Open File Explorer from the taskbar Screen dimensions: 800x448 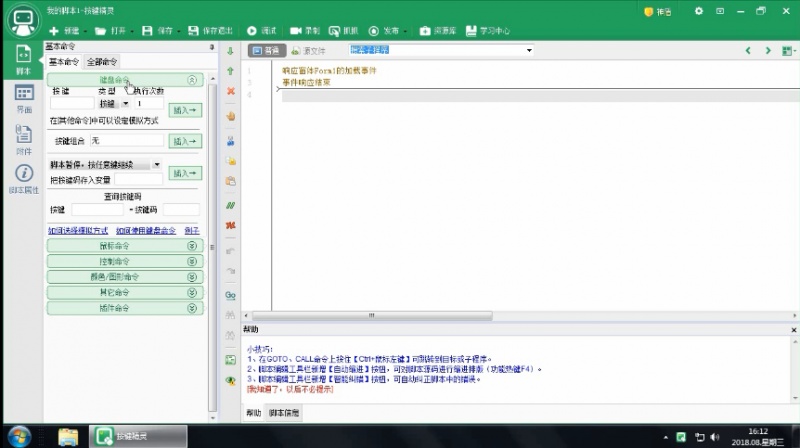(68, 437)
